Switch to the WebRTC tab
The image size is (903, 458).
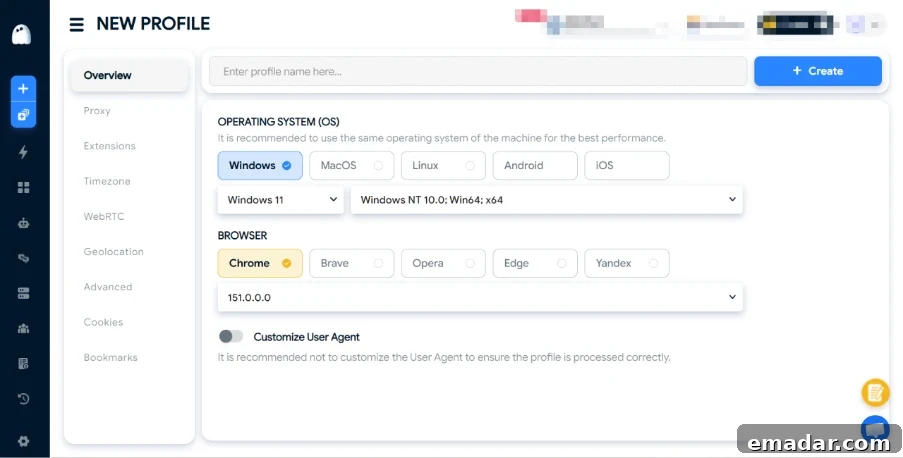[x=104, y=217]
